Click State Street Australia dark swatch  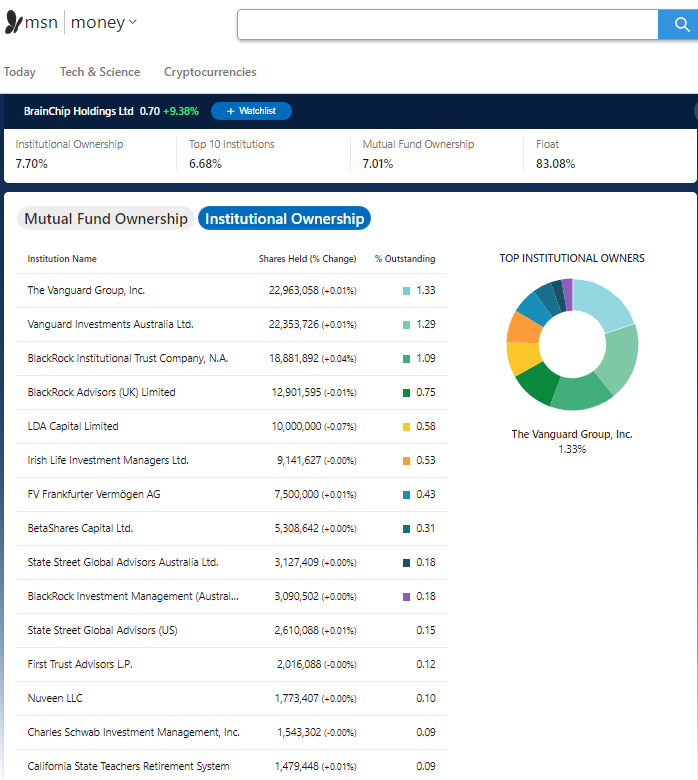pos(406,563)
